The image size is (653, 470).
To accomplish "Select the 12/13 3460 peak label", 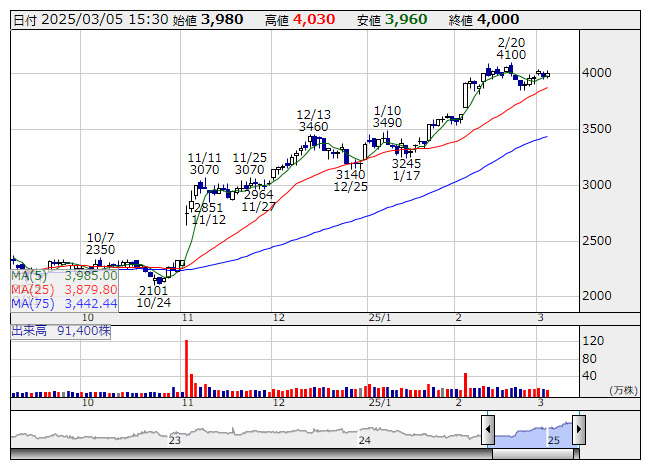I will click(313, 120).
